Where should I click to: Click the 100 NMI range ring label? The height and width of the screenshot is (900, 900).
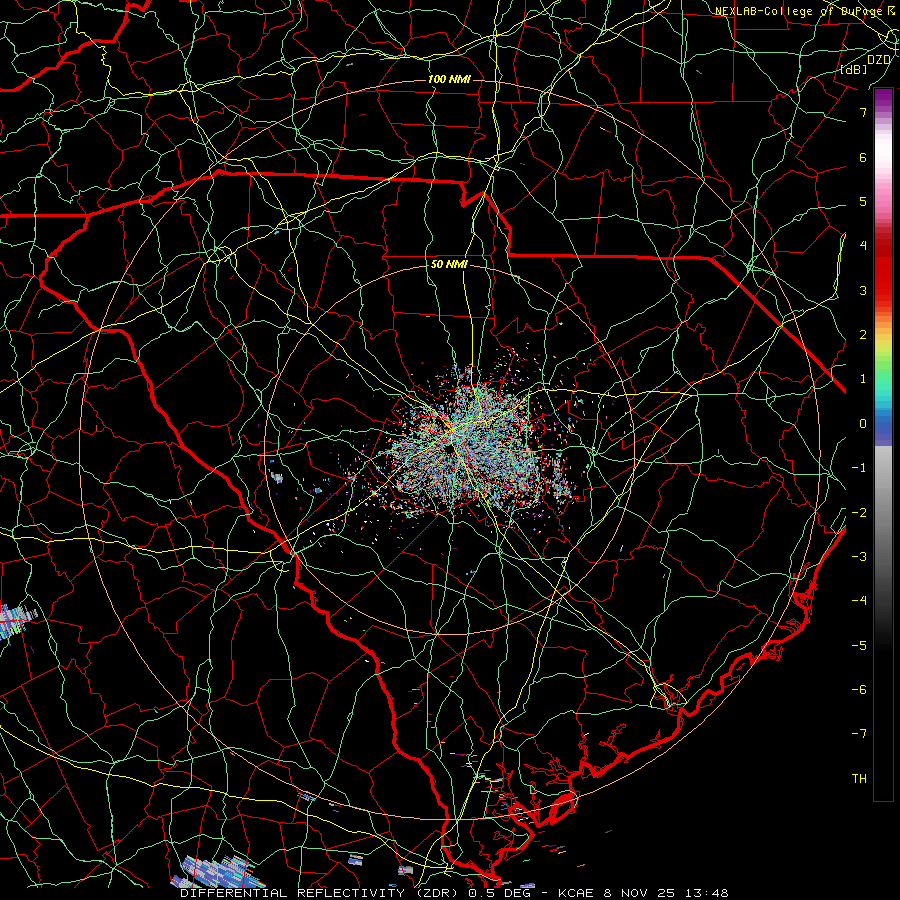coord(449,79)
